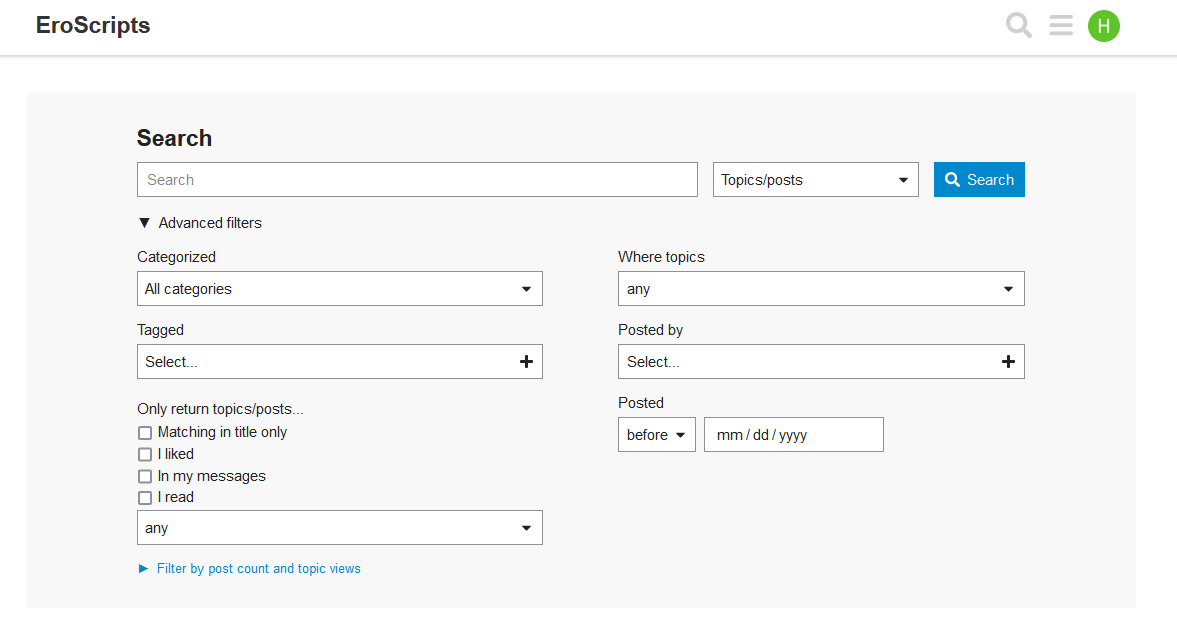Click the plus icon in Tagged field

pos(526,362)
